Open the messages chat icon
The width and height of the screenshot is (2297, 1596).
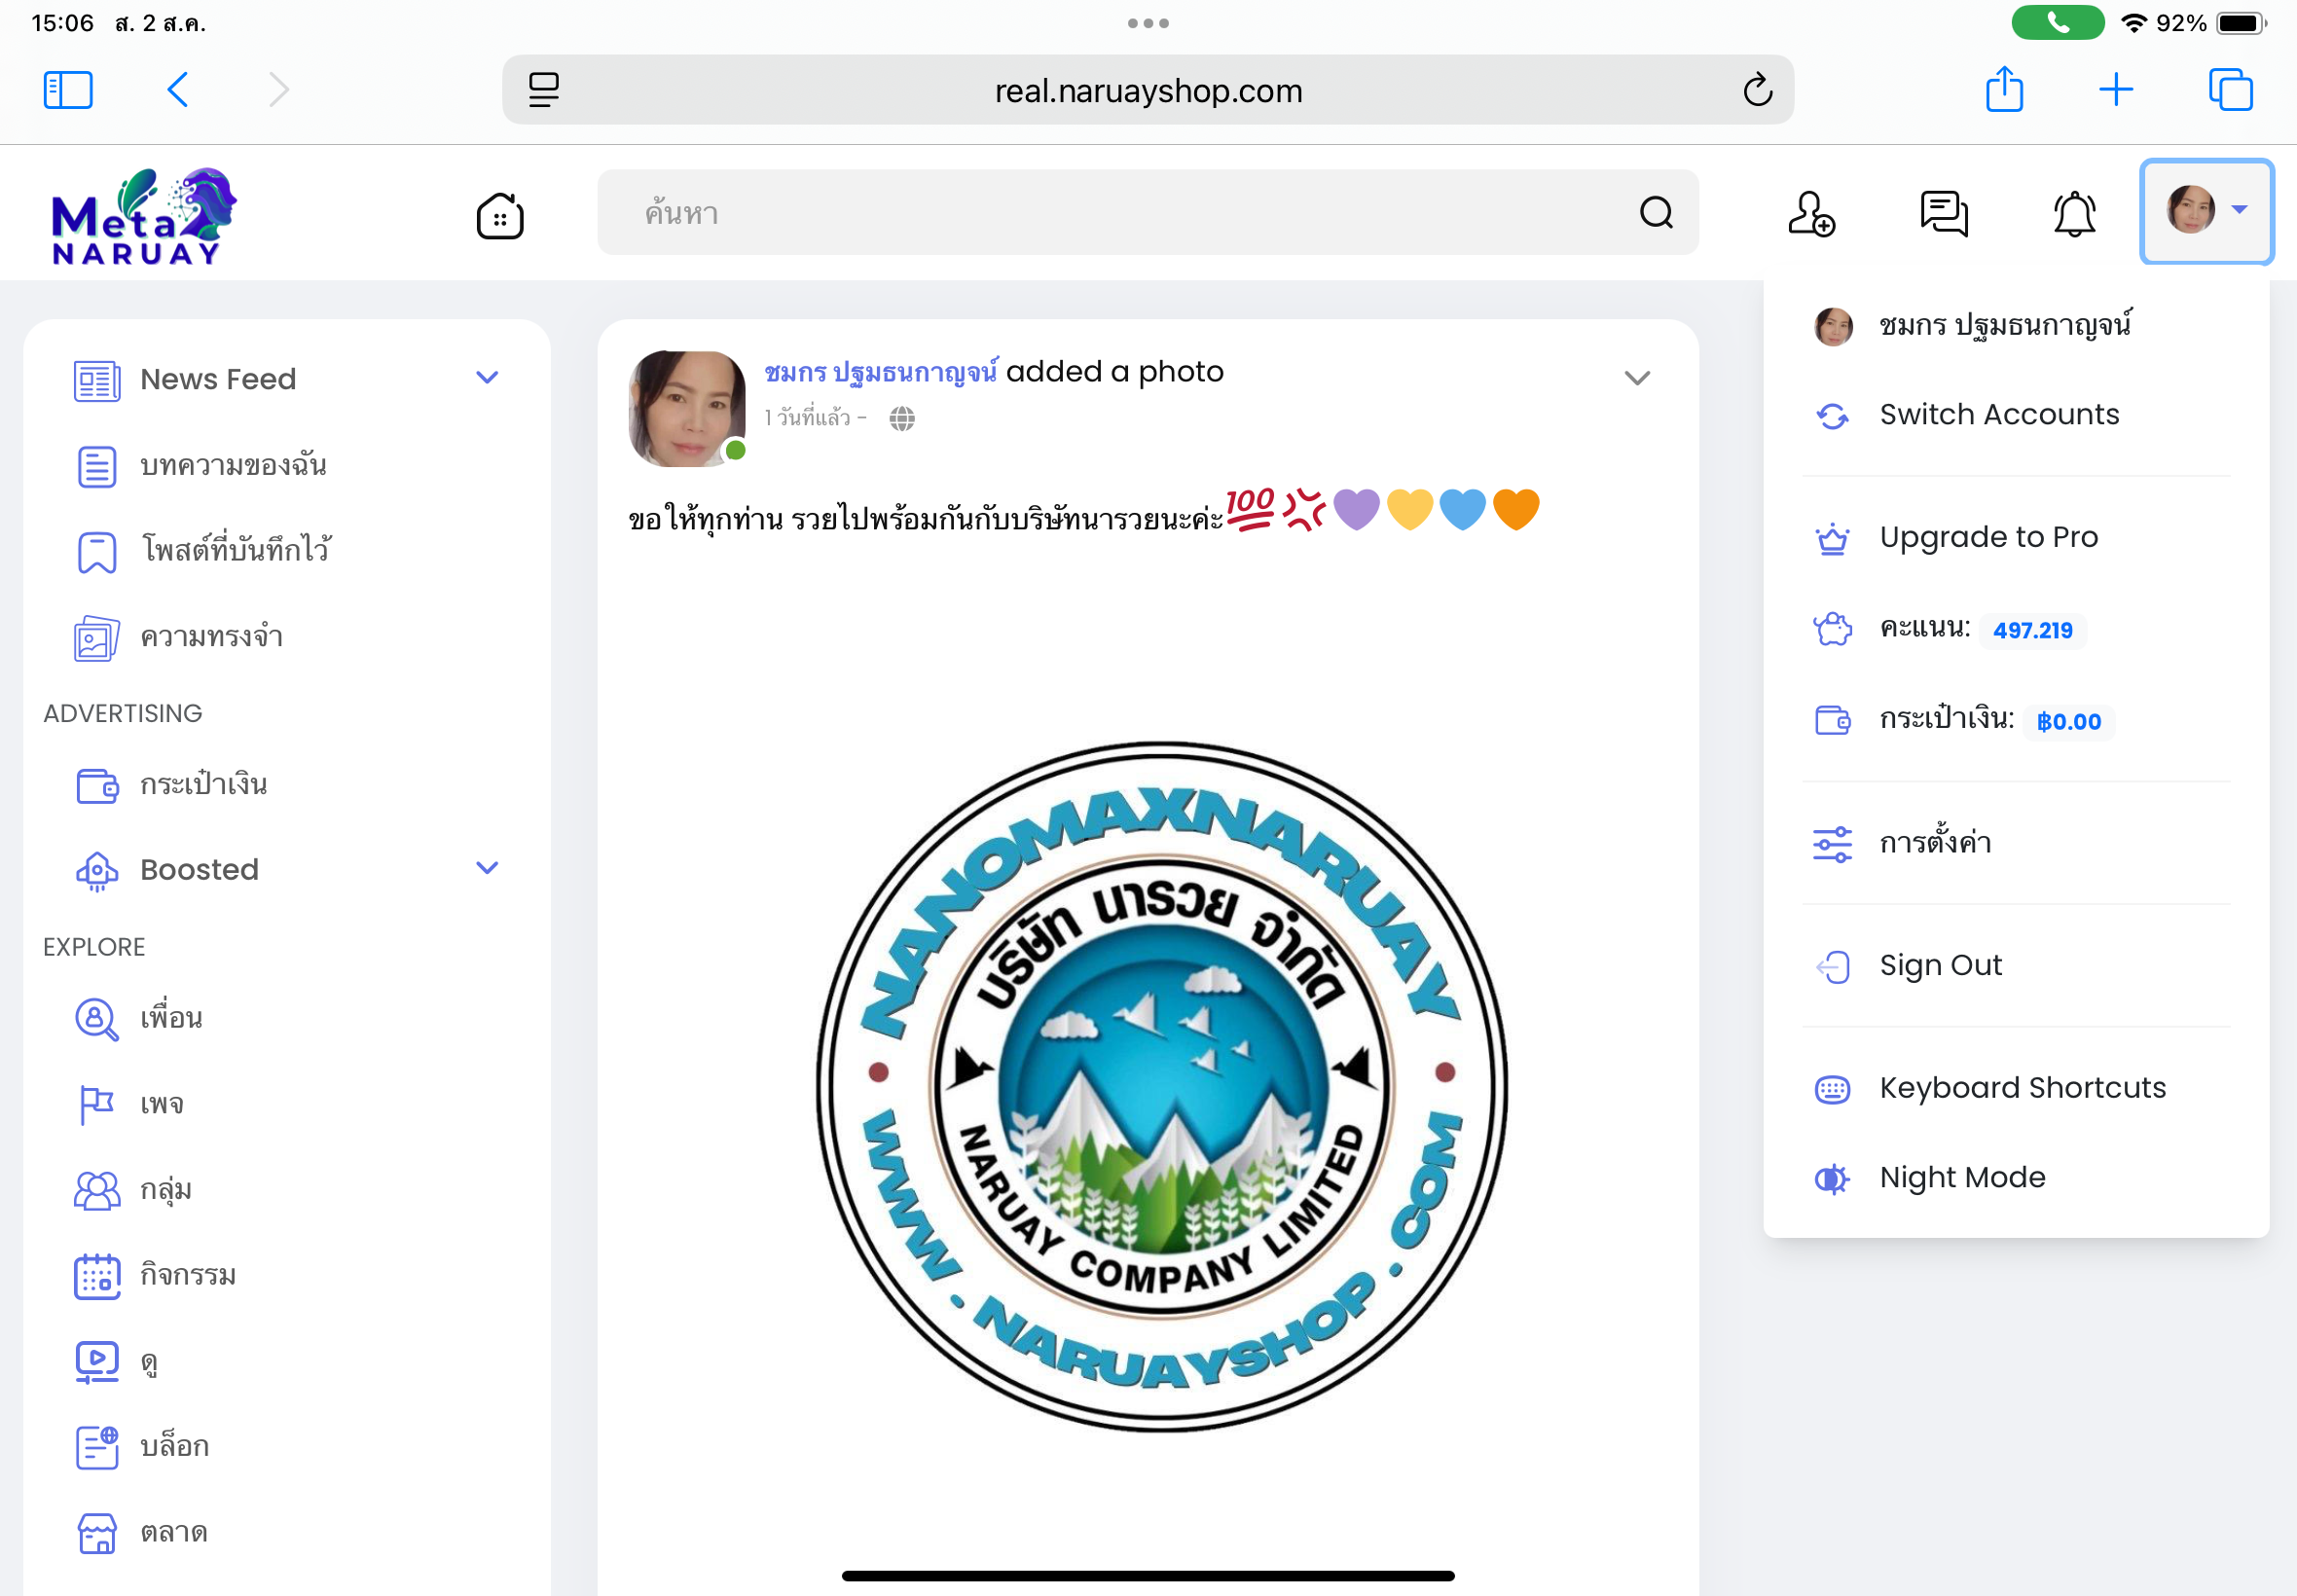[x=1943, y=213]
